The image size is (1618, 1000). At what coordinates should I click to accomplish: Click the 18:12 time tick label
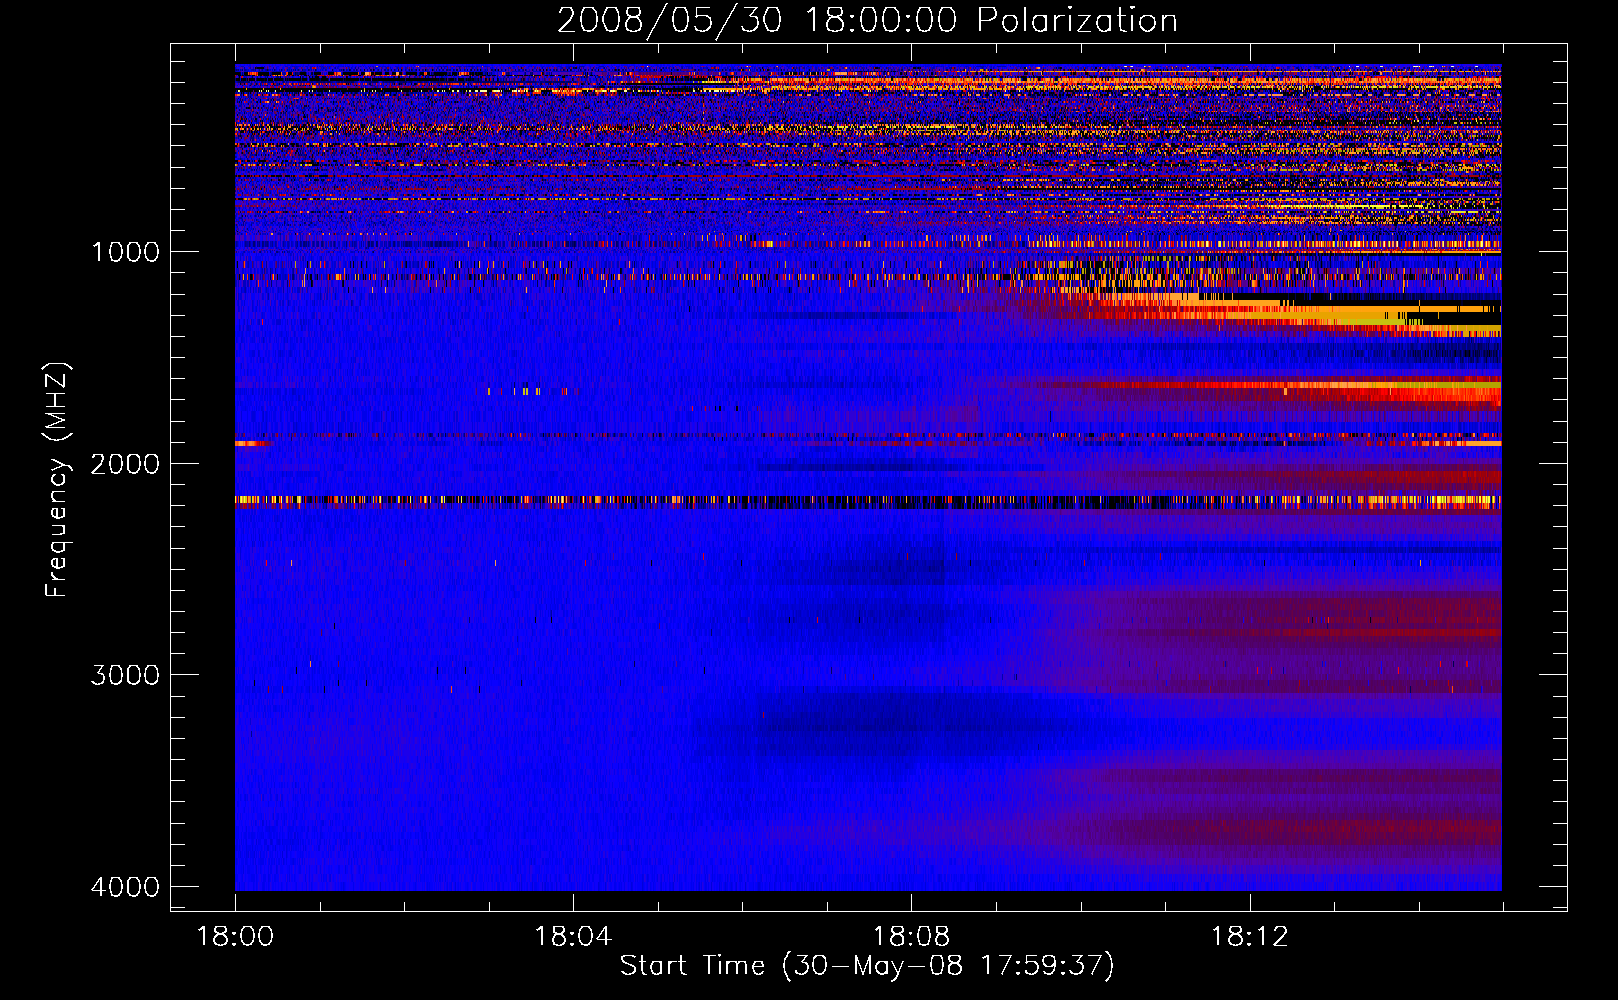click(x=1249, y=937)
